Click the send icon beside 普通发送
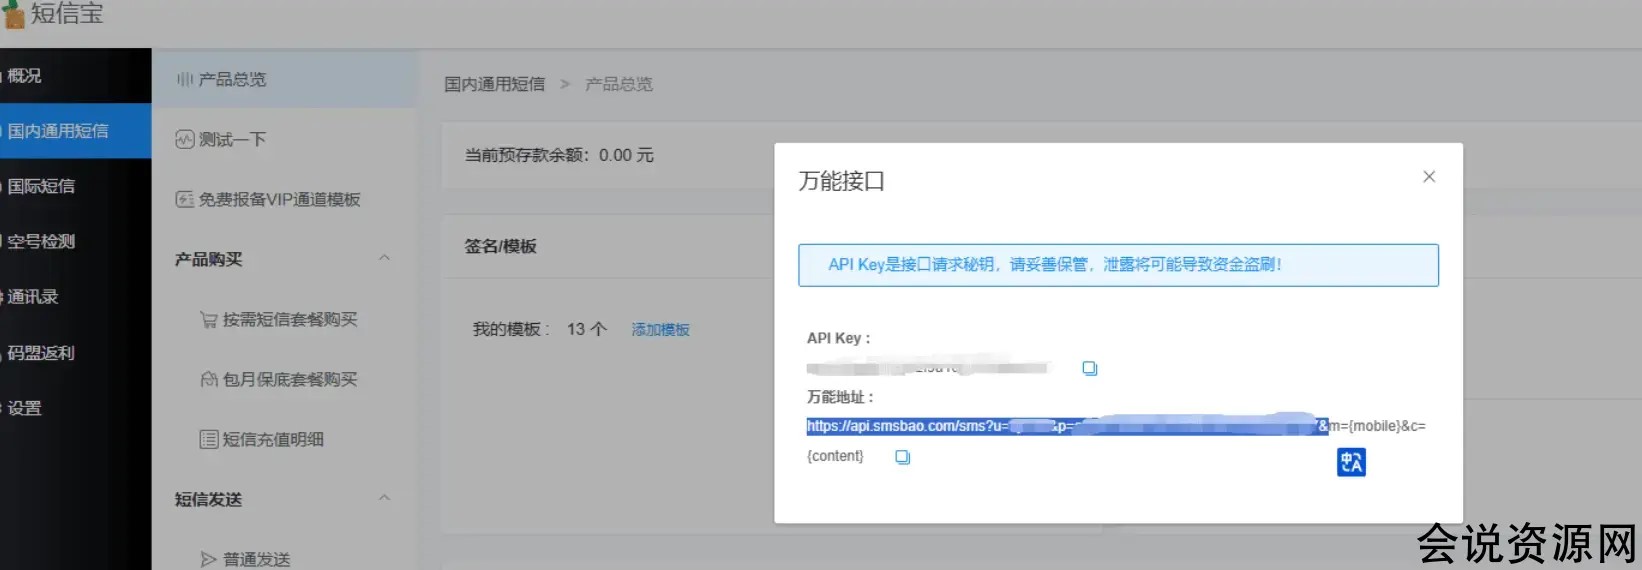Image resolution: width=1642 pixels, height=570 pixels. tap(209, 559)
